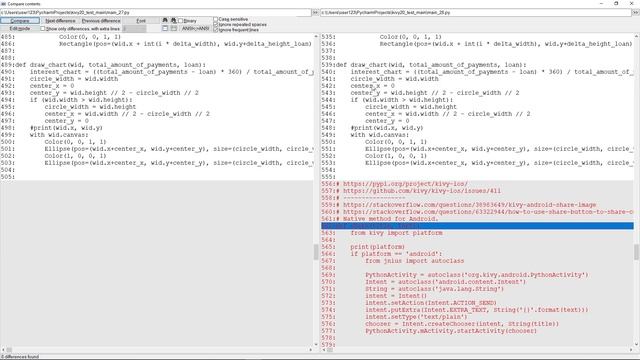Select the vertical side-by-side layout icon
Screen dimensions: 640x360
pos(165,28)
